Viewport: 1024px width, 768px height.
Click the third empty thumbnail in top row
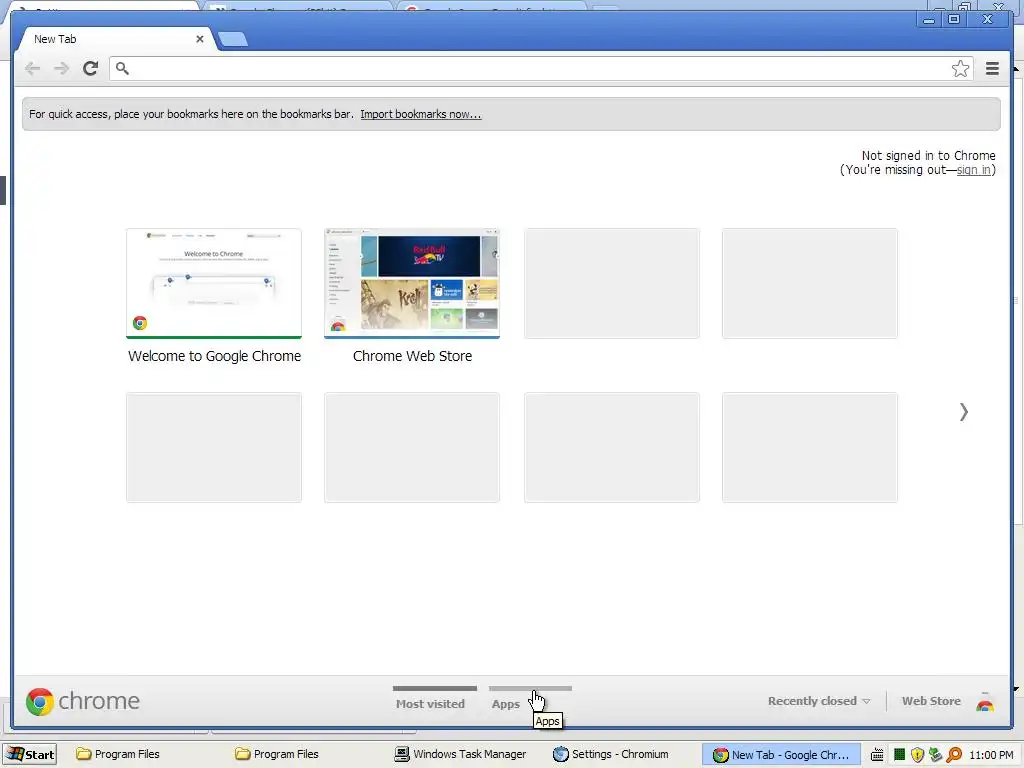(x=612, y=283)
